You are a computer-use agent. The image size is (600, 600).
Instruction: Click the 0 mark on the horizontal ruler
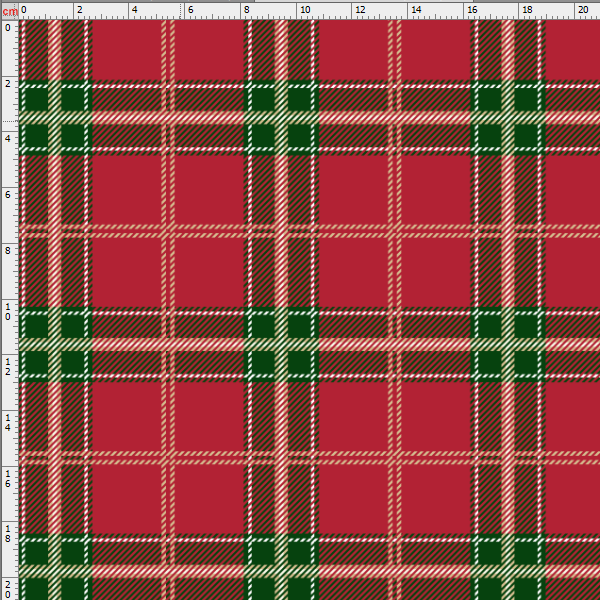[x=24, y=10]
